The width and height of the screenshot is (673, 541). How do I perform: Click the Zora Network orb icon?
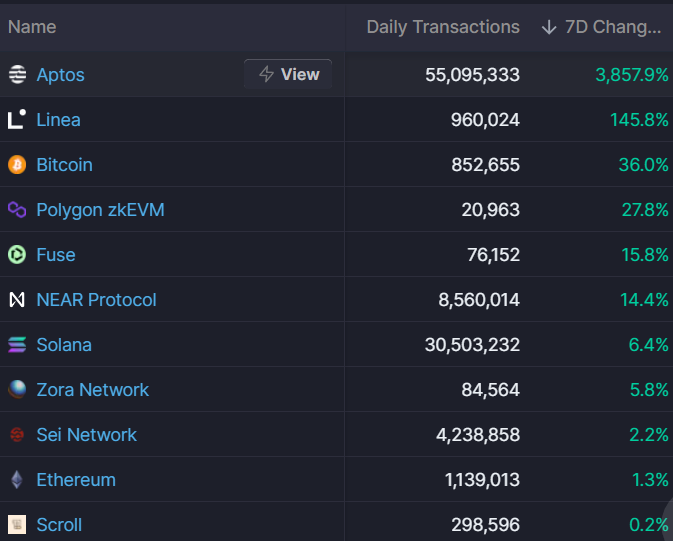[x=17, y=389]
